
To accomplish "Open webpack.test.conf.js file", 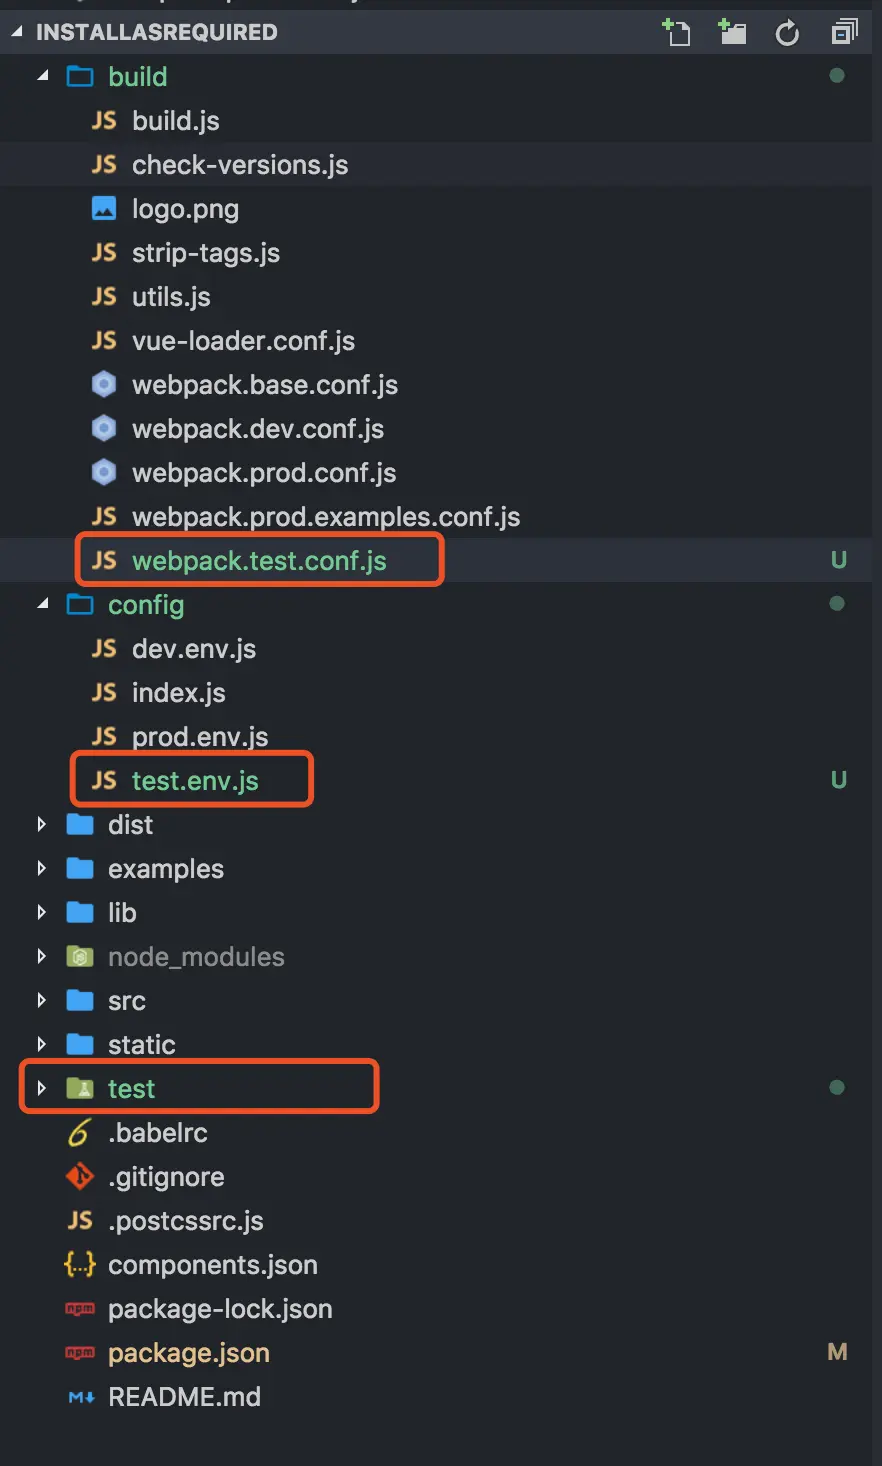I will [259, 561].
